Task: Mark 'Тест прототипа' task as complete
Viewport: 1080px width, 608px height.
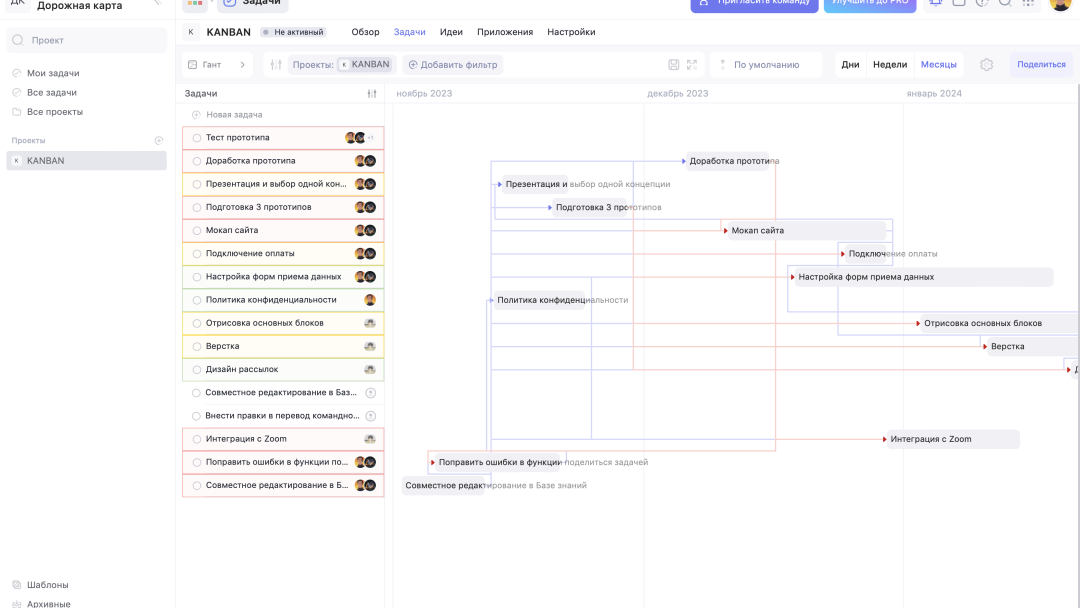Action: (197, 138)
